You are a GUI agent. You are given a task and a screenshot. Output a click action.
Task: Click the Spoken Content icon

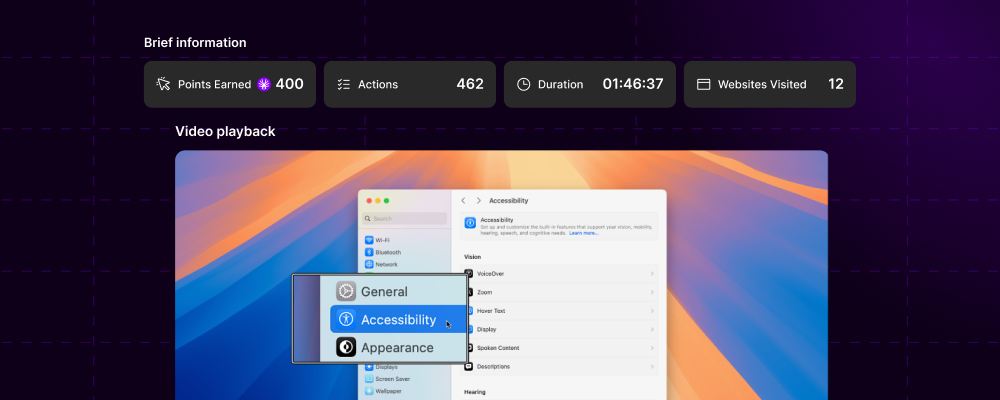[x=469, y=348]
